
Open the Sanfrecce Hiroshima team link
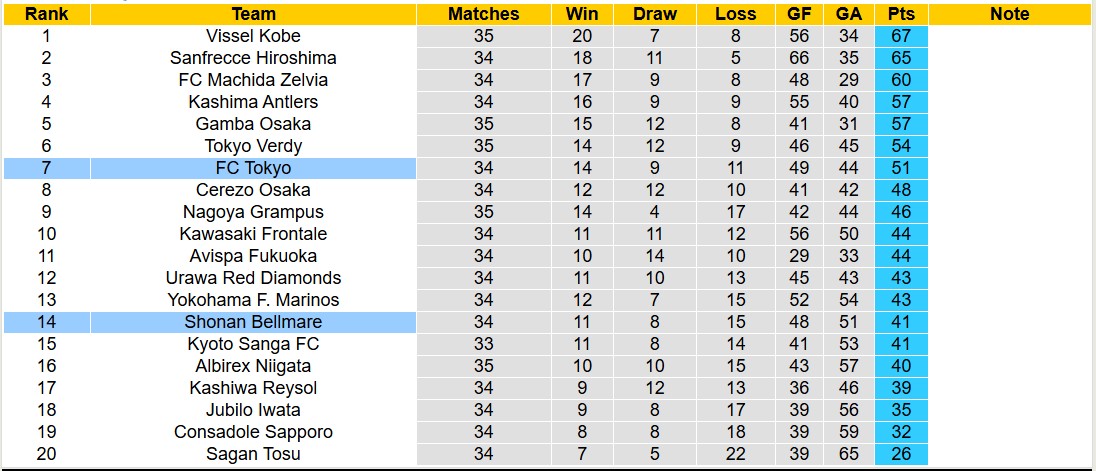point(253,58)
